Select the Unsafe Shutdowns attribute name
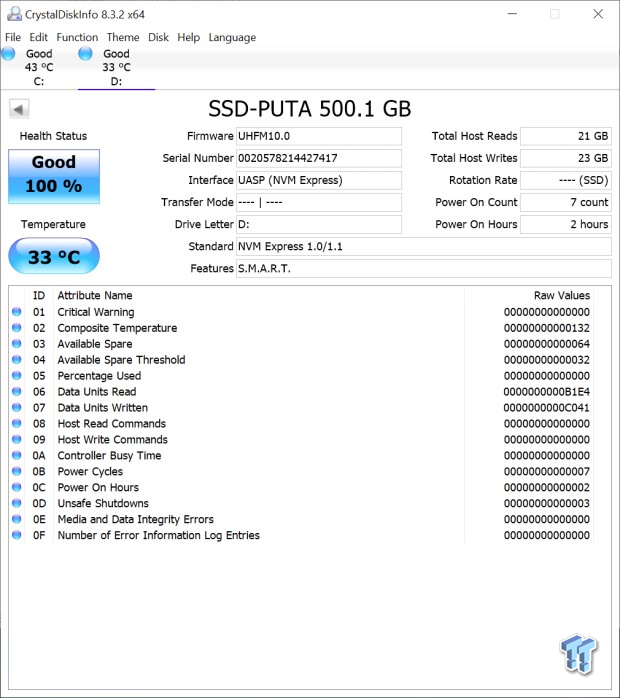The height and width of the screenshot is (698, 620). coord(103,503)
